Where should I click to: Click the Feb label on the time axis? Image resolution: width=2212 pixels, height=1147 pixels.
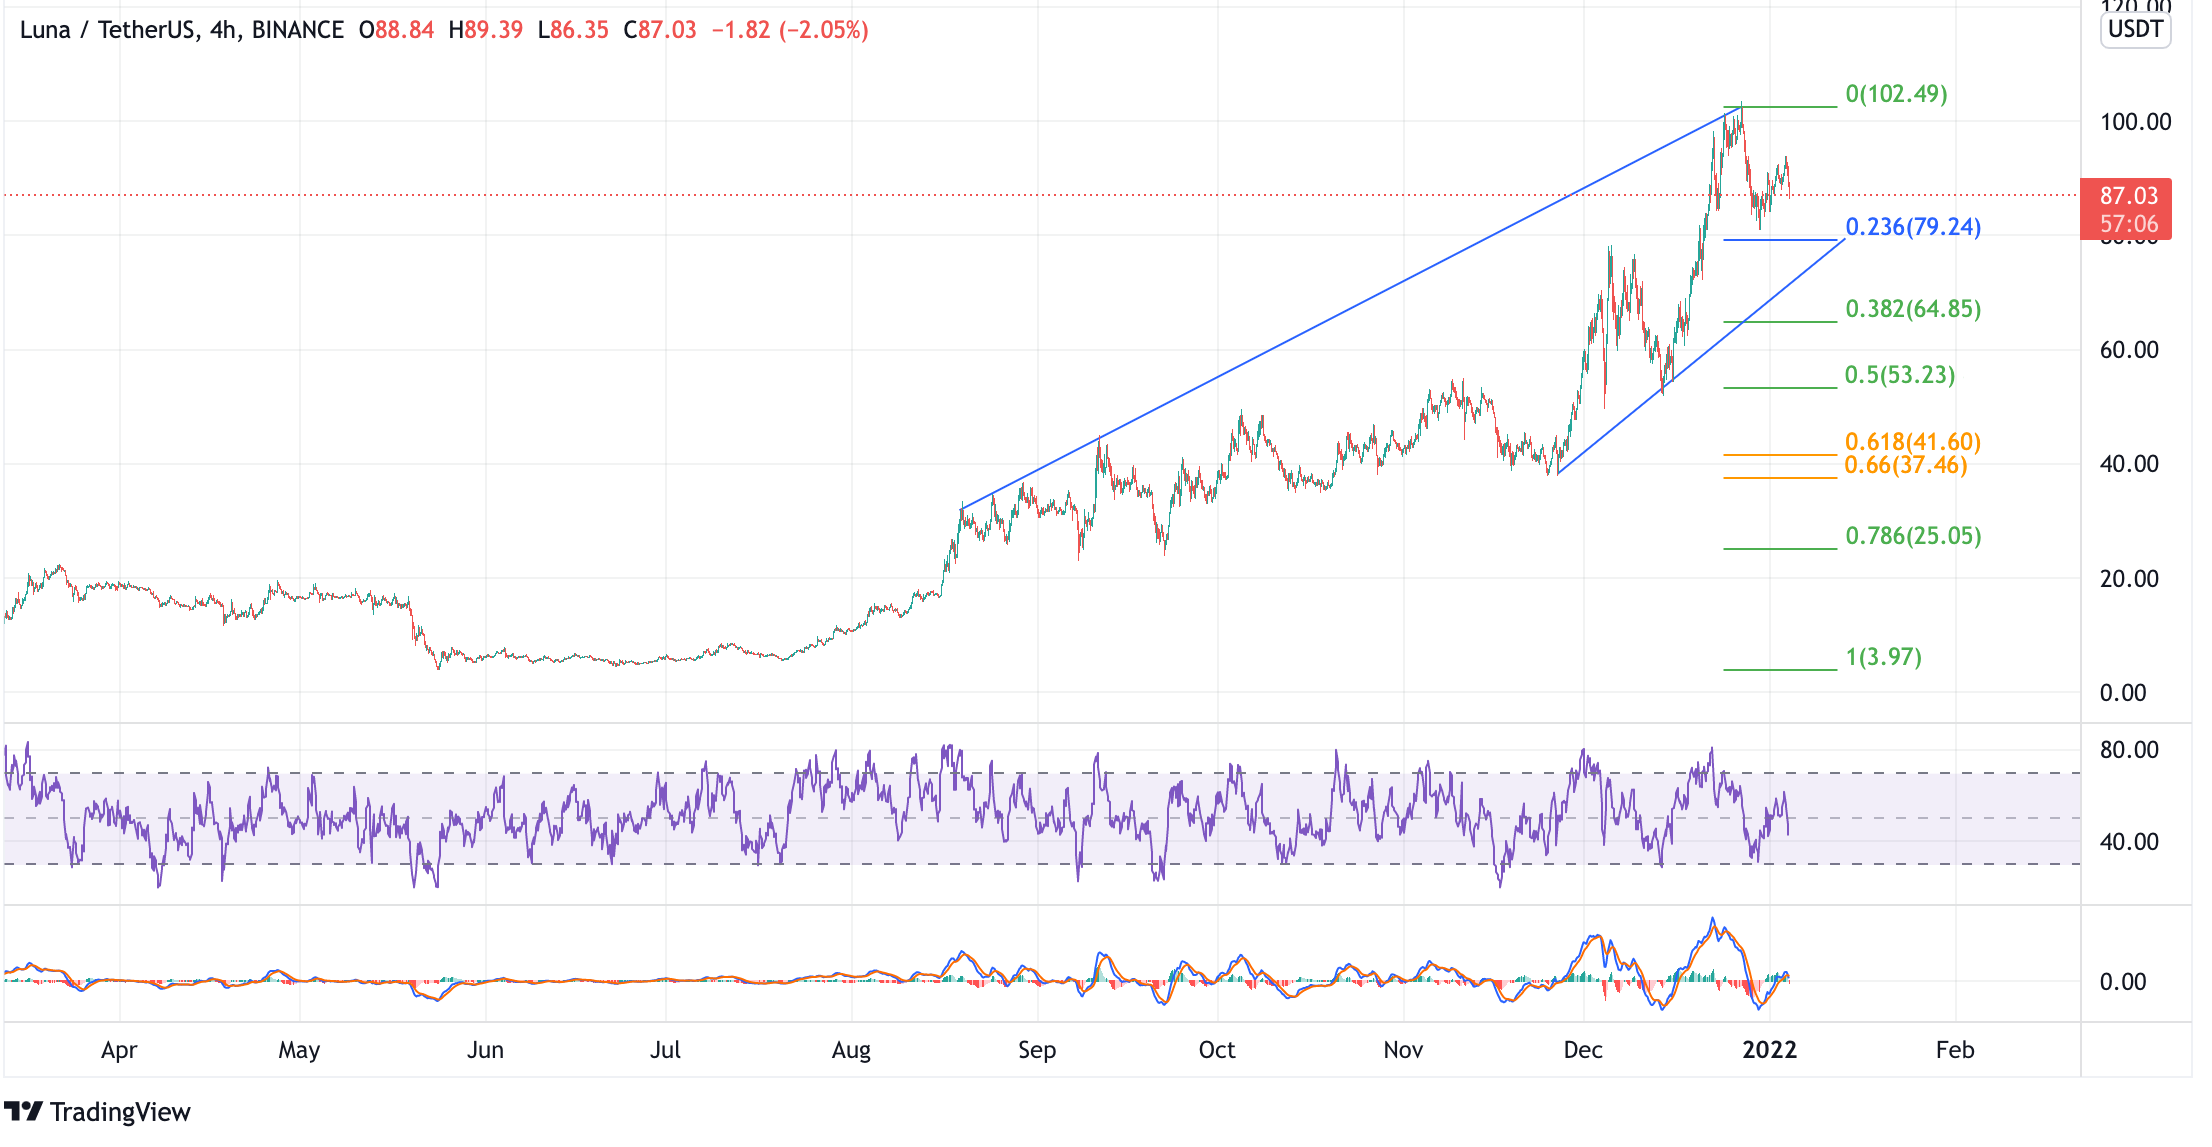[1954, 1050]
